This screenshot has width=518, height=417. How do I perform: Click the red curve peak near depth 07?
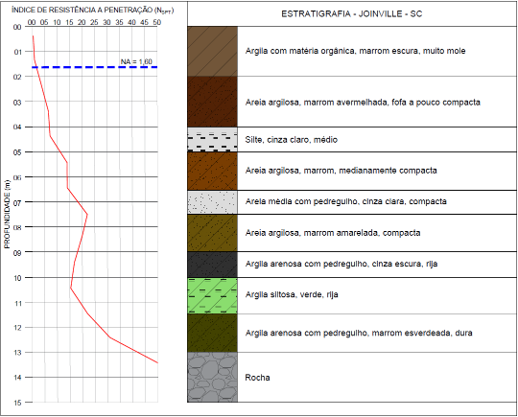coord(87,214)
